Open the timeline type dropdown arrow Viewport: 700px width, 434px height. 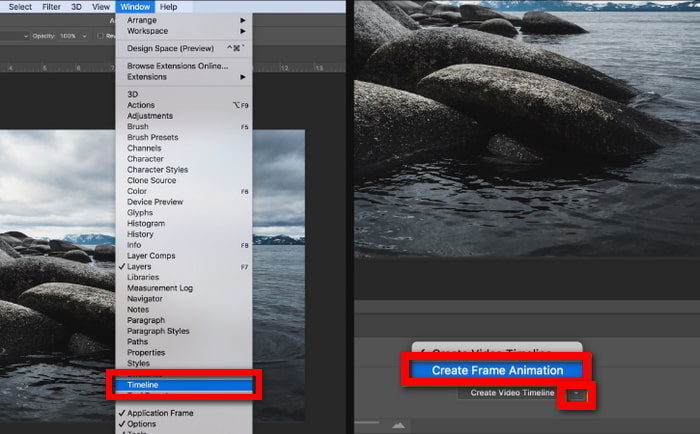(576, 394)
